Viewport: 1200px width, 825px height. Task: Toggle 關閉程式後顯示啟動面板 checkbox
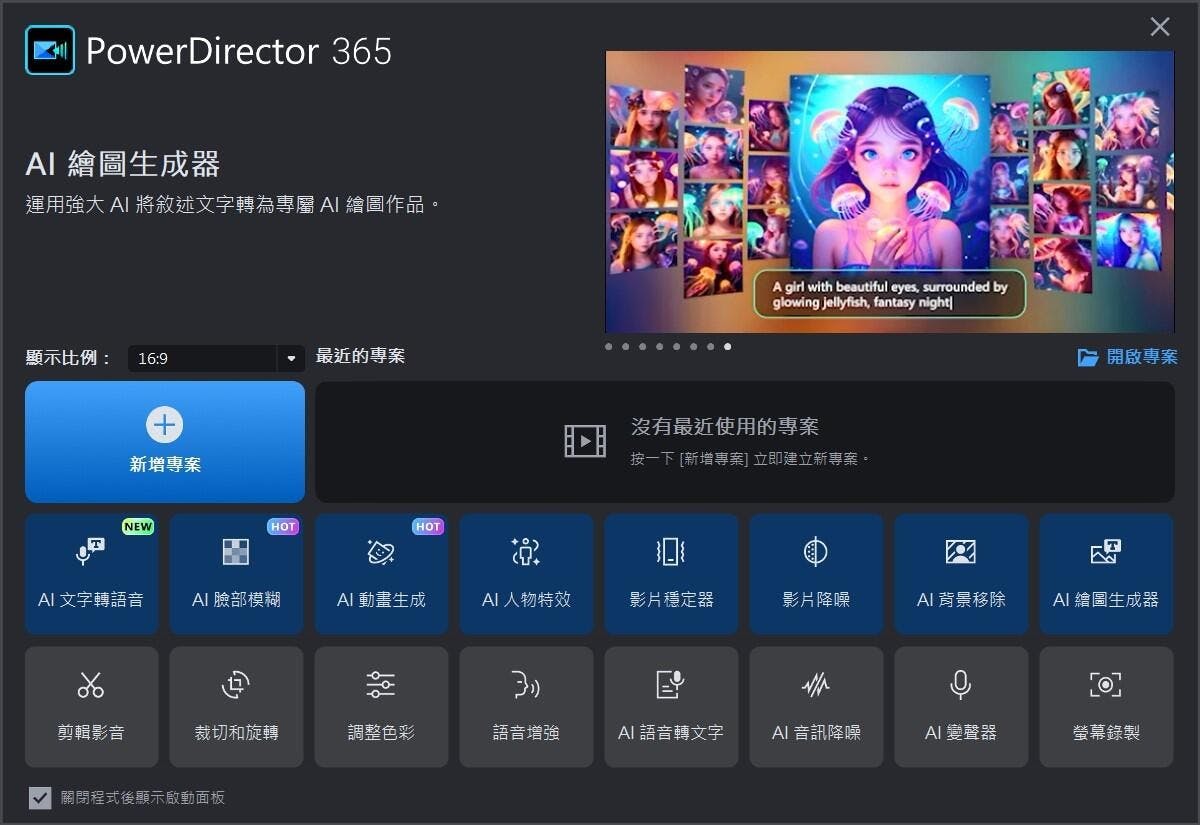tap(40, 797)
